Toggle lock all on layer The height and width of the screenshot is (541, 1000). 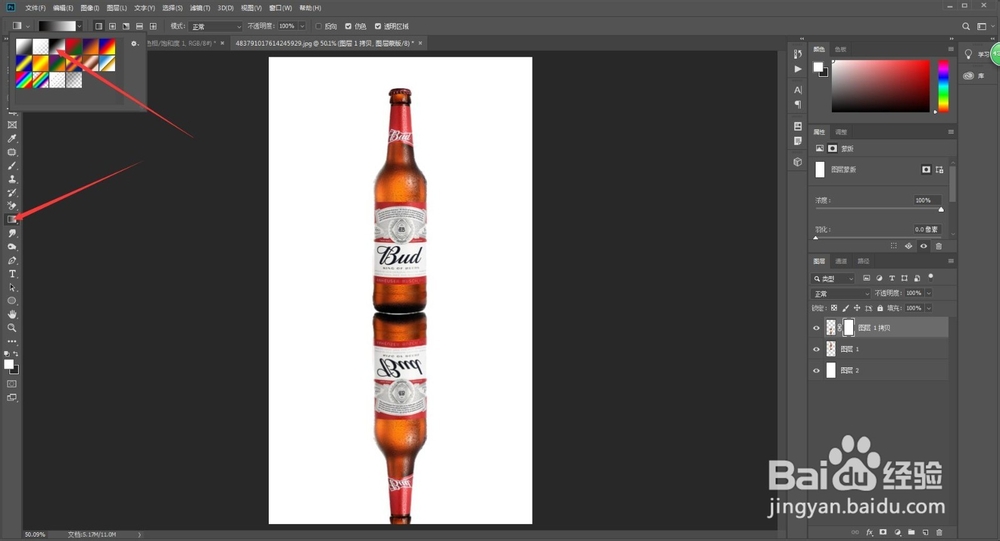(880, 308)
